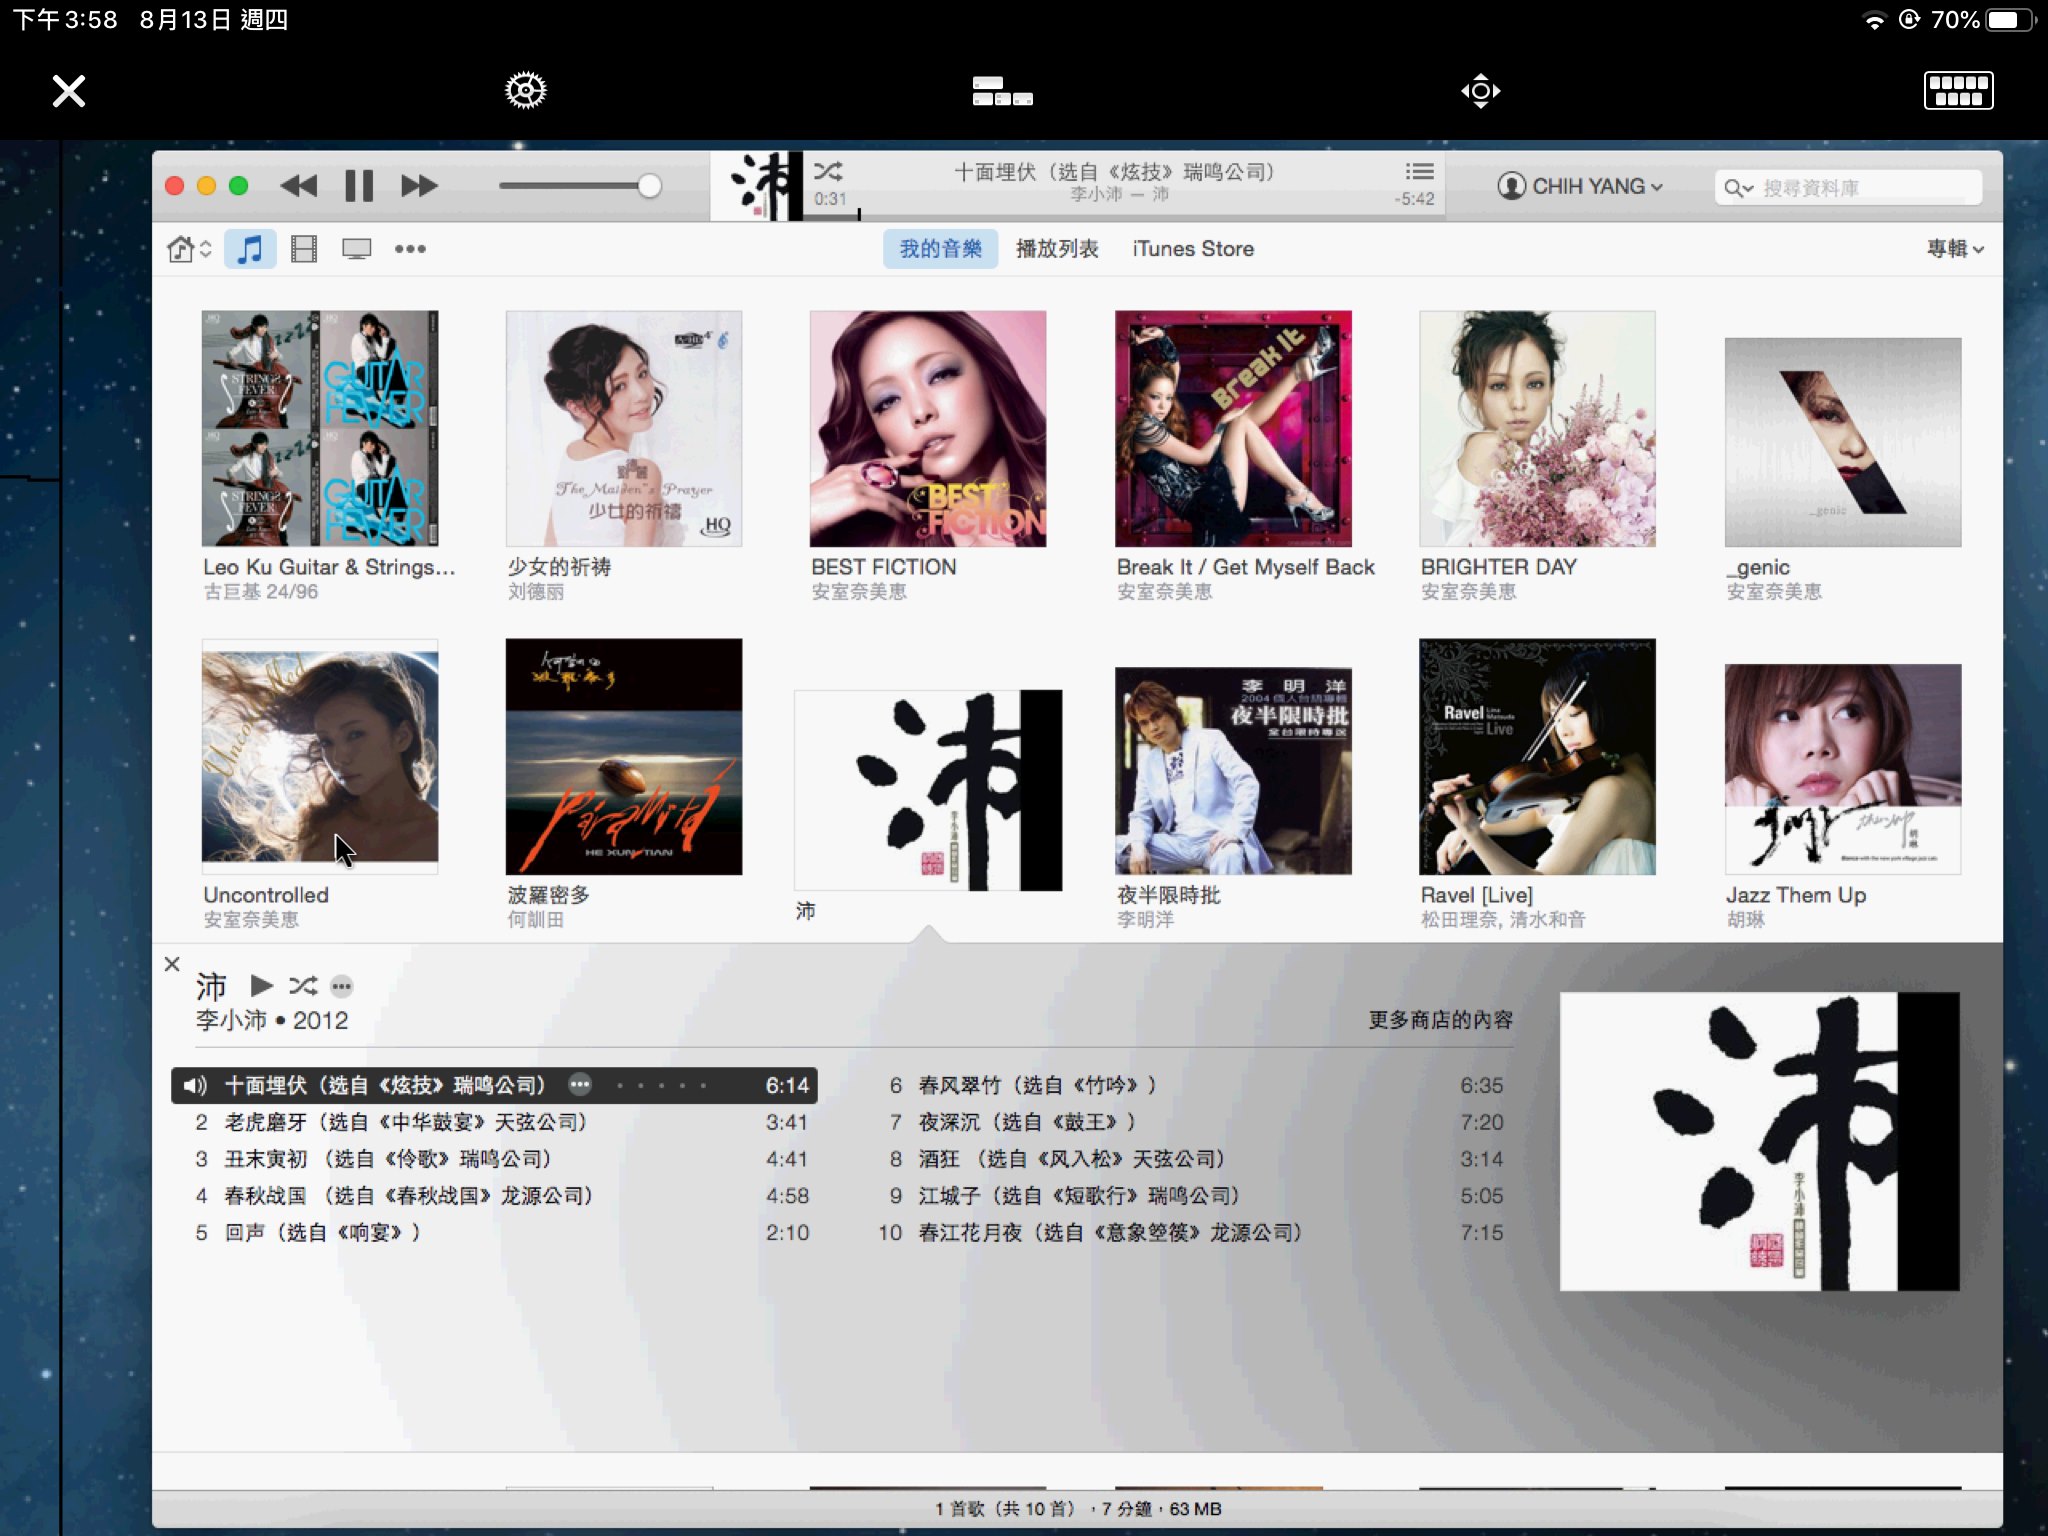Open the BRIGHTER DAY album cover

1537,428
